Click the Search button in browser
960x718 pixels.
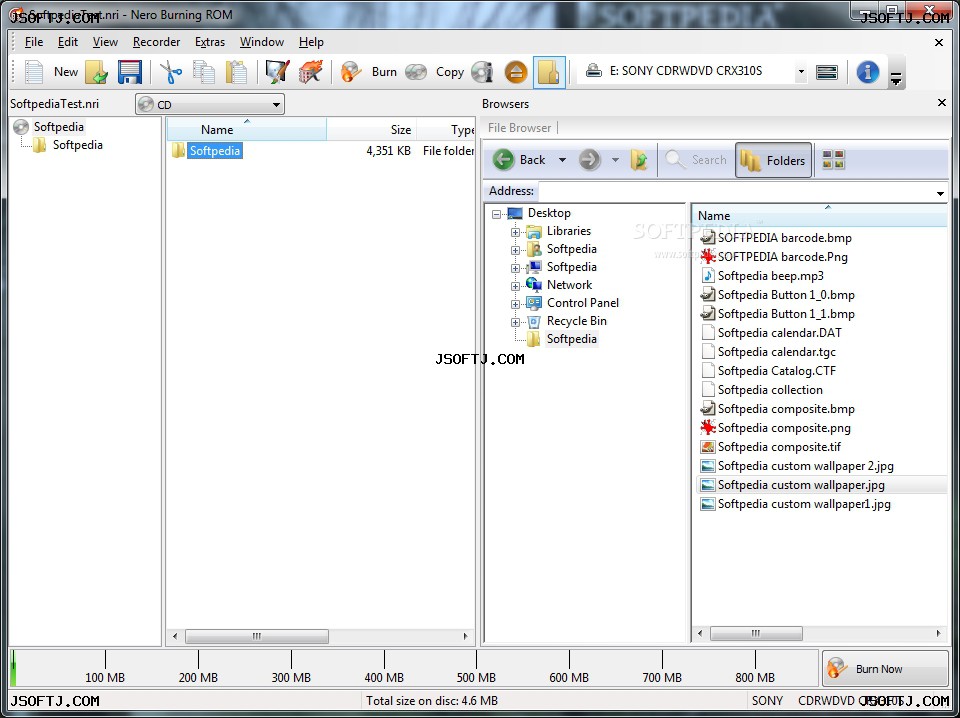click(696, 160)
